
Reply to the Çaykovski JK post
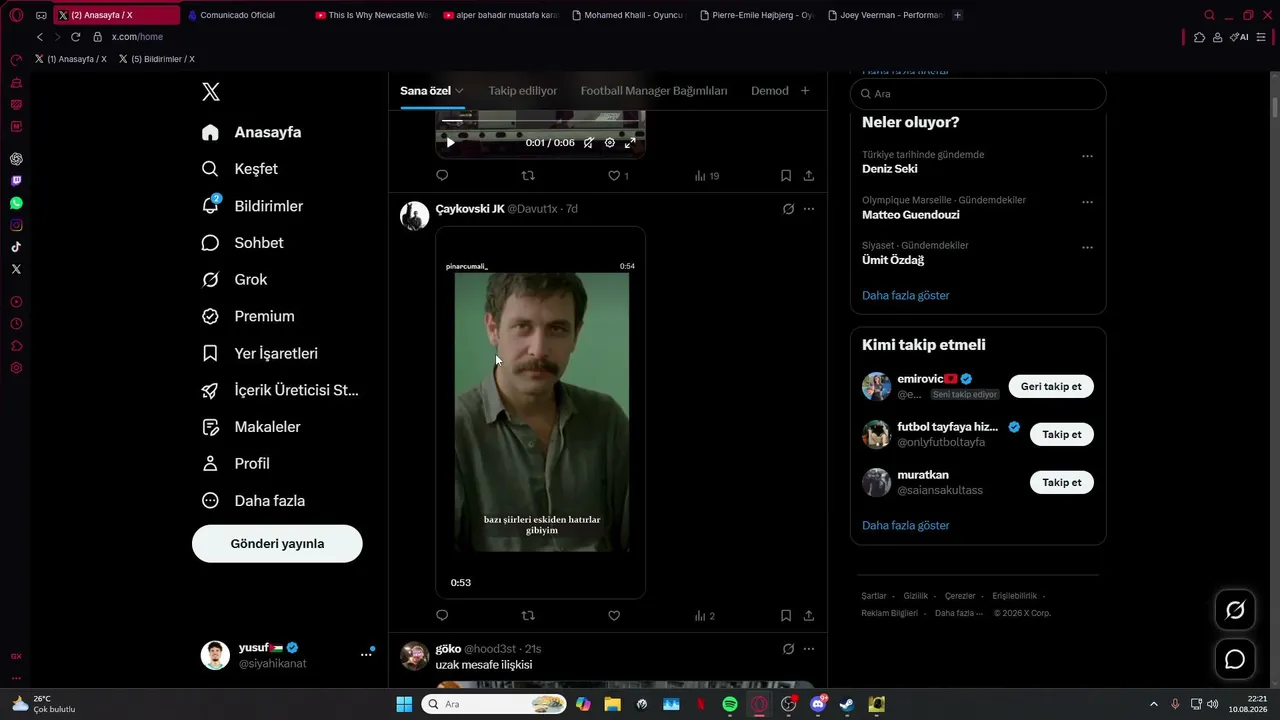442,616
